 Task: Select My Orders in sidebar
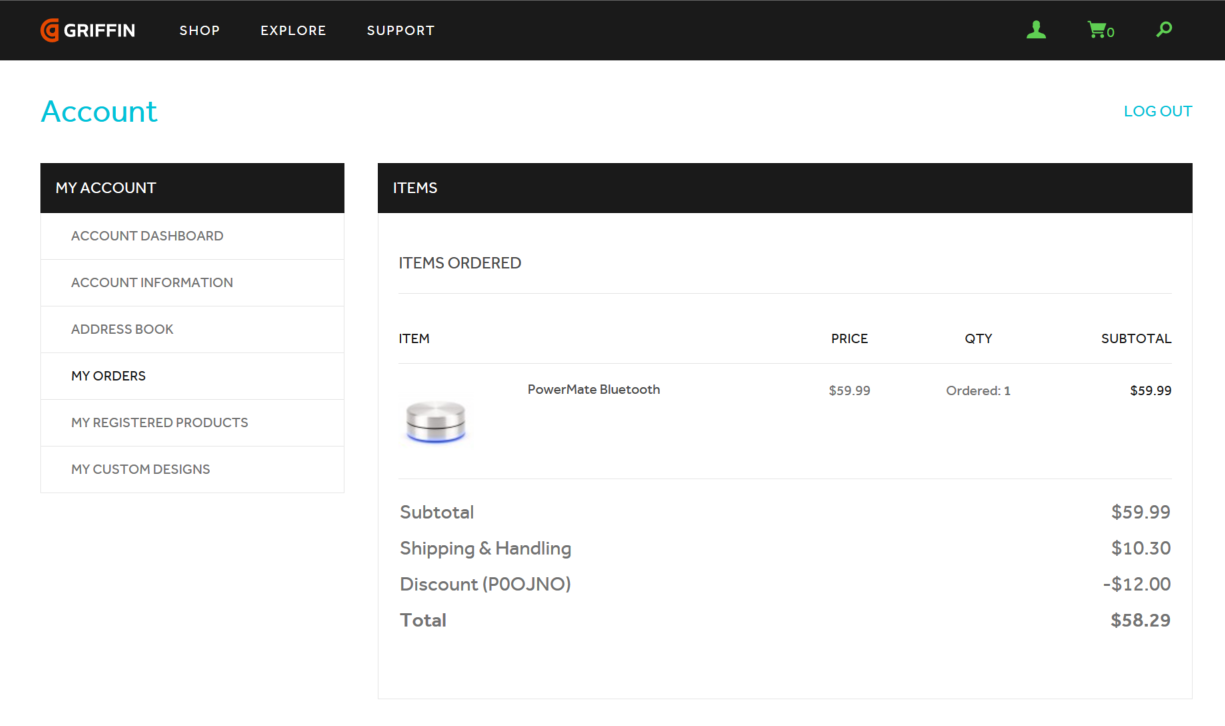(x=192, y=376)
